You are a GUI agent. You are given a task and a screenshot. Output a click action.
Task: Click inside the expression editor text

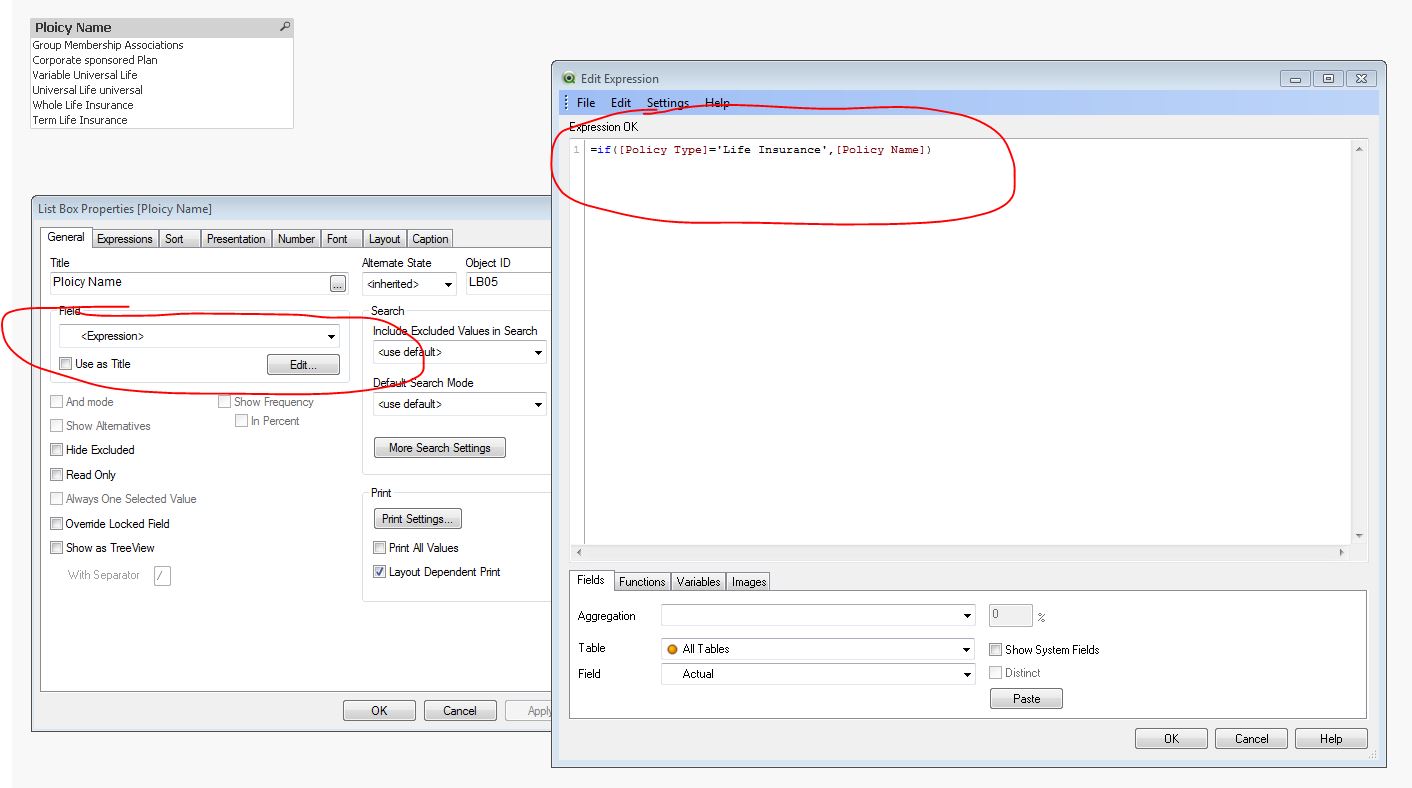tap(761, 150)
